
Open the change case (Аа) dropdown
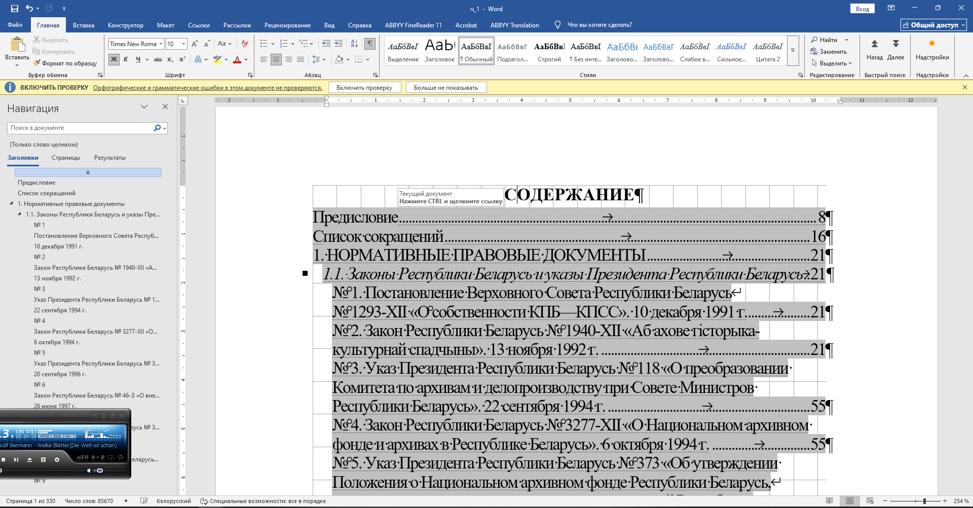tap(225, 44)
